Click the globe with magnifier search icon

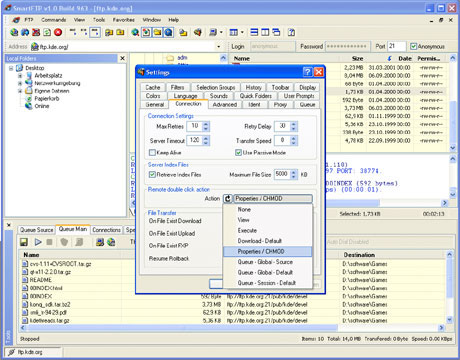[135, 32]
